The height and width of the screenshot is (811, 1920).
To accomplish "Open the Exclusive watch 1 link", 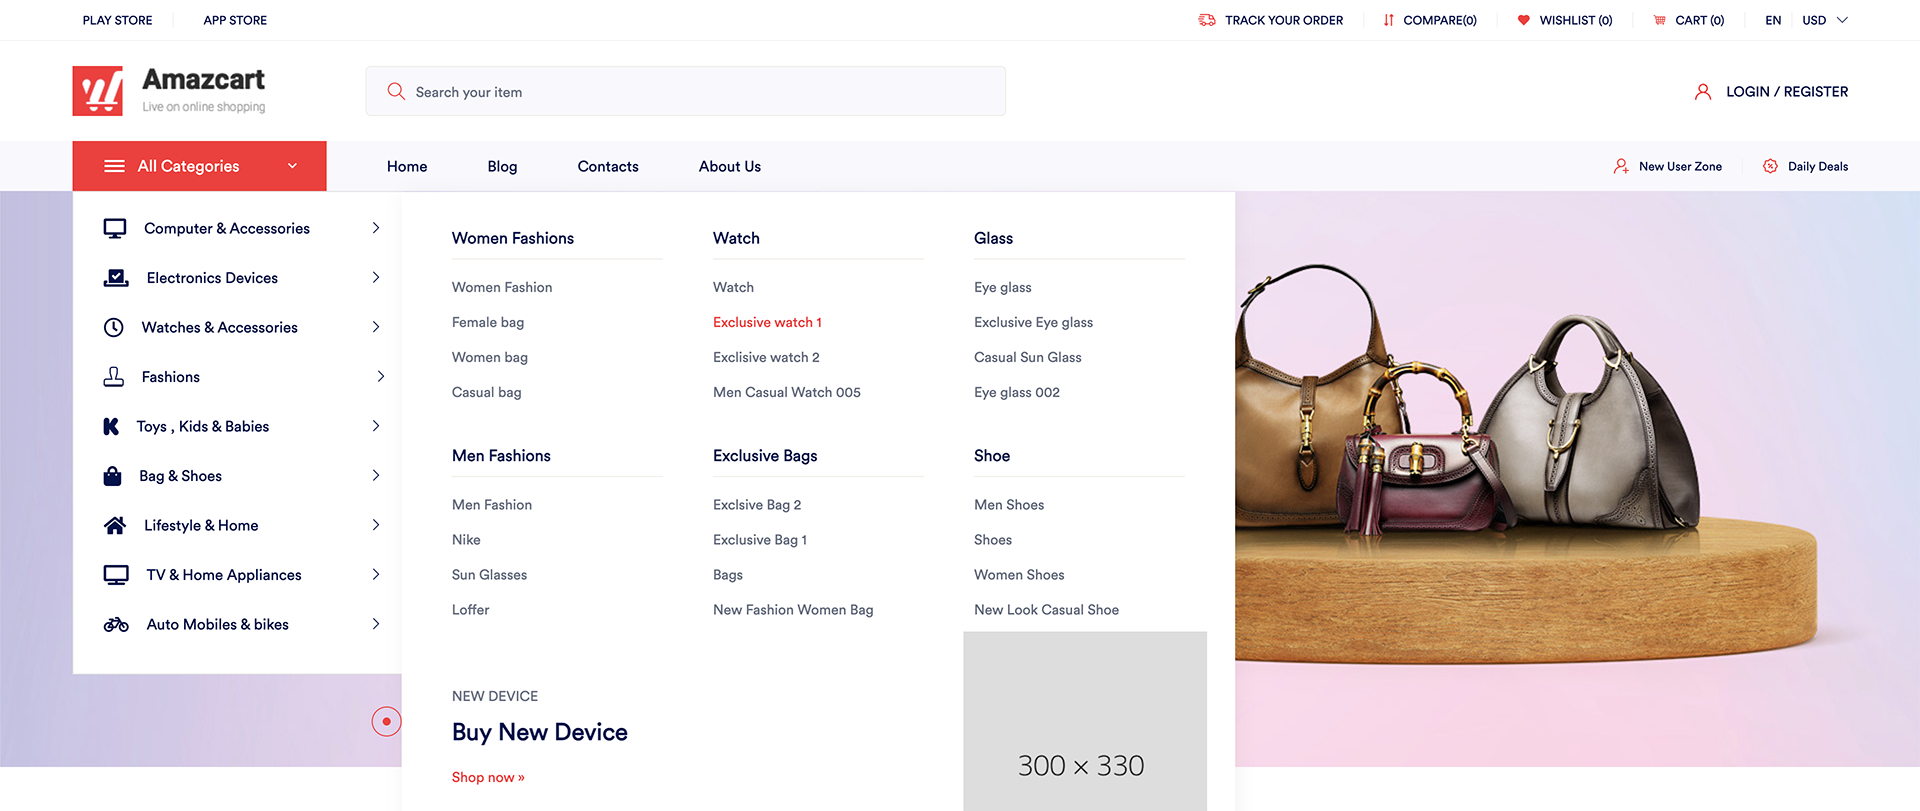I will pyautogui.click(x=767, y=322).
